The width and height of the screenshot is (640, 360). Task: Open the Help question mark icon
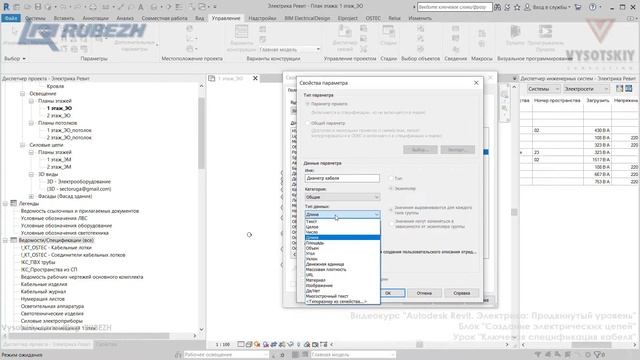(x=592, y=7)
